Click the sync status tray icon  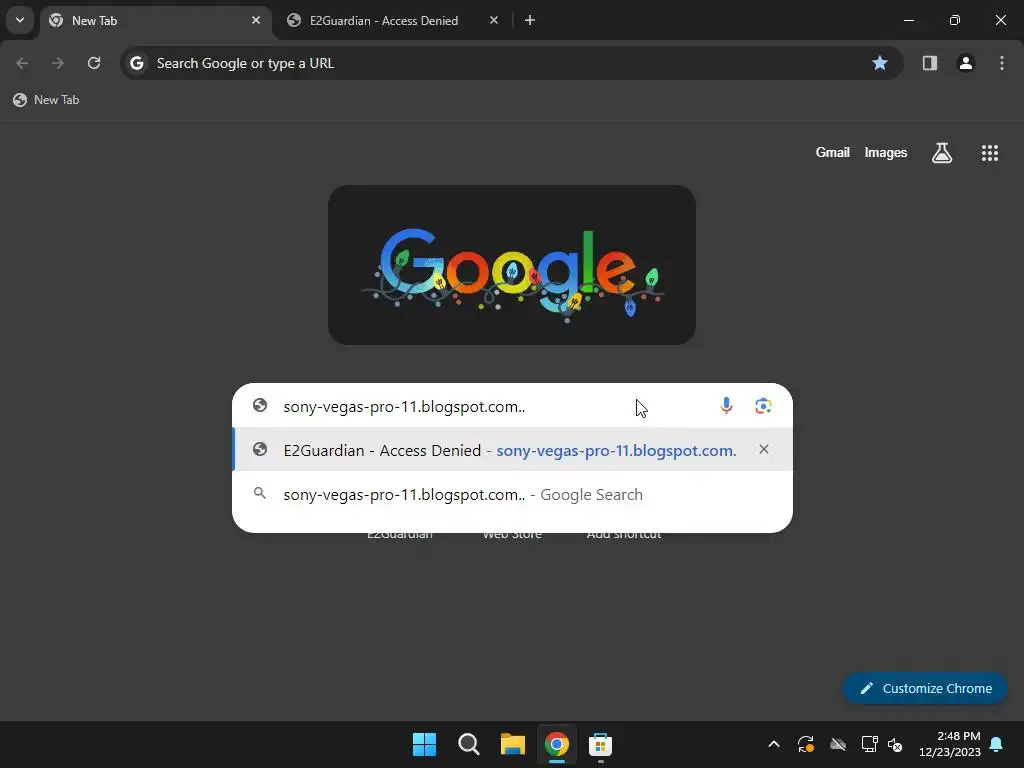tap(806, 744)
